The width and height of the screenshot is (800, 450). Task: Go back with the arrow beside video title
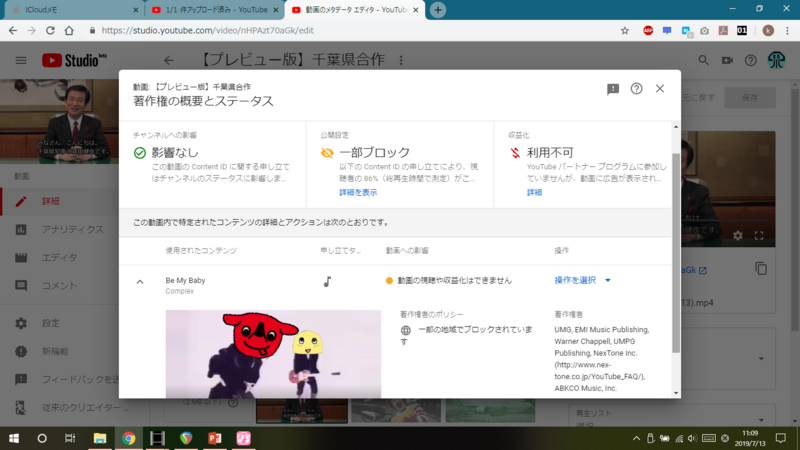[169, 61]
